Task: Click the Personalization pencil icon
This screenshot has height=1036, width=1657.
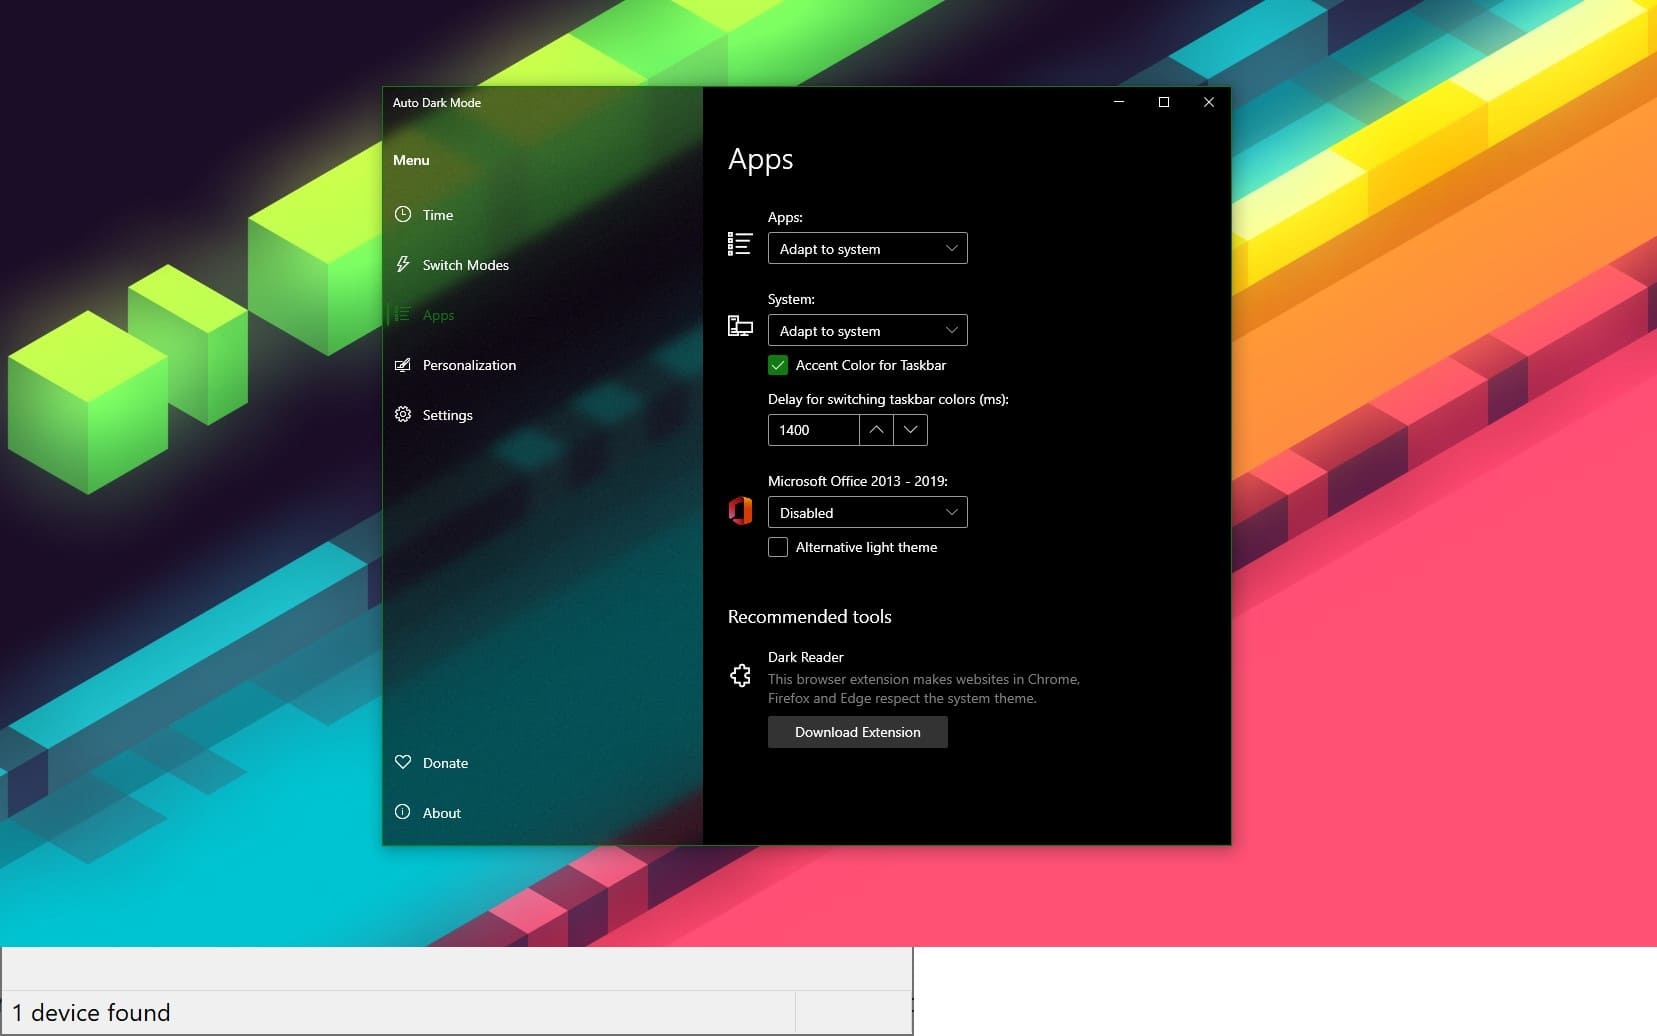Action: tap(403, 365)
